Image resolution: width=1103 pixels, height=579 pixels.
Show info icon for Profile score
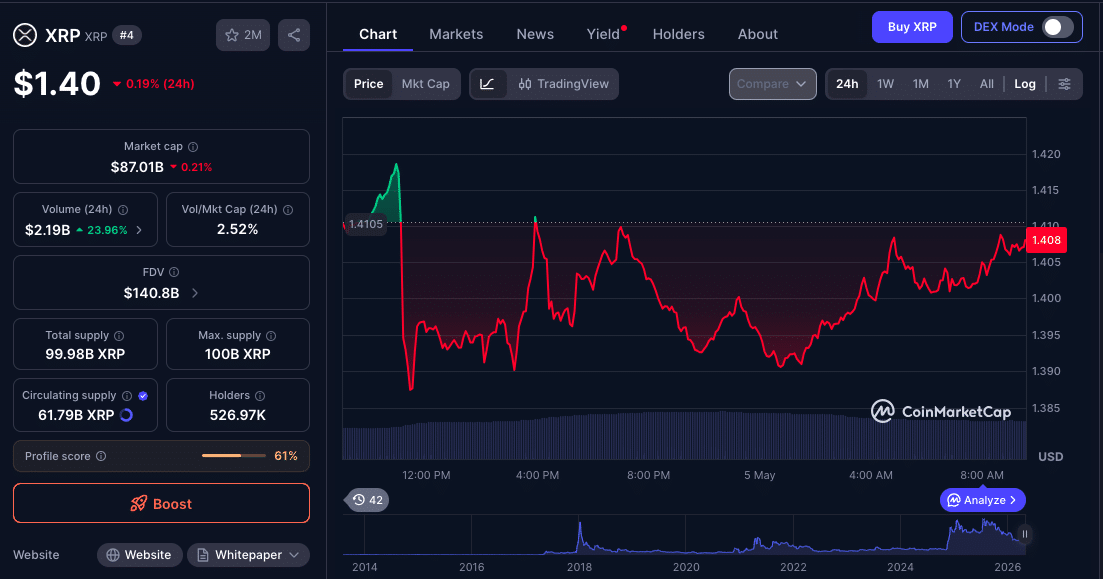pyautogui.click(x=101, y=456)
